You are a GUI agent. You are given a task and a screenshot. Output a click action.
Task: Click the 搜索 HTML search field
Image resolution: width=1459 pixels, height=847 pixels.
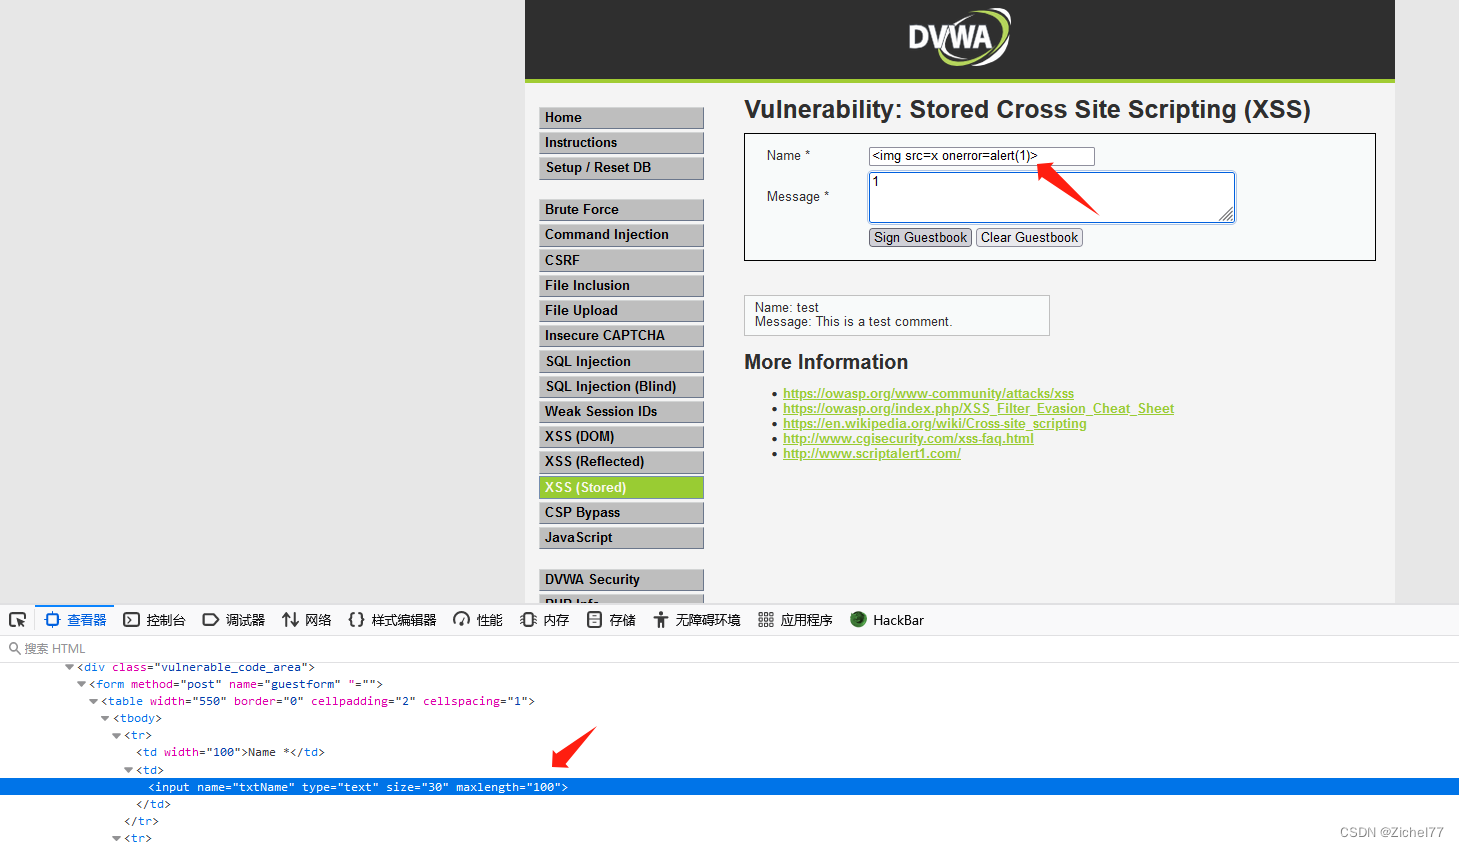point(729,648)
